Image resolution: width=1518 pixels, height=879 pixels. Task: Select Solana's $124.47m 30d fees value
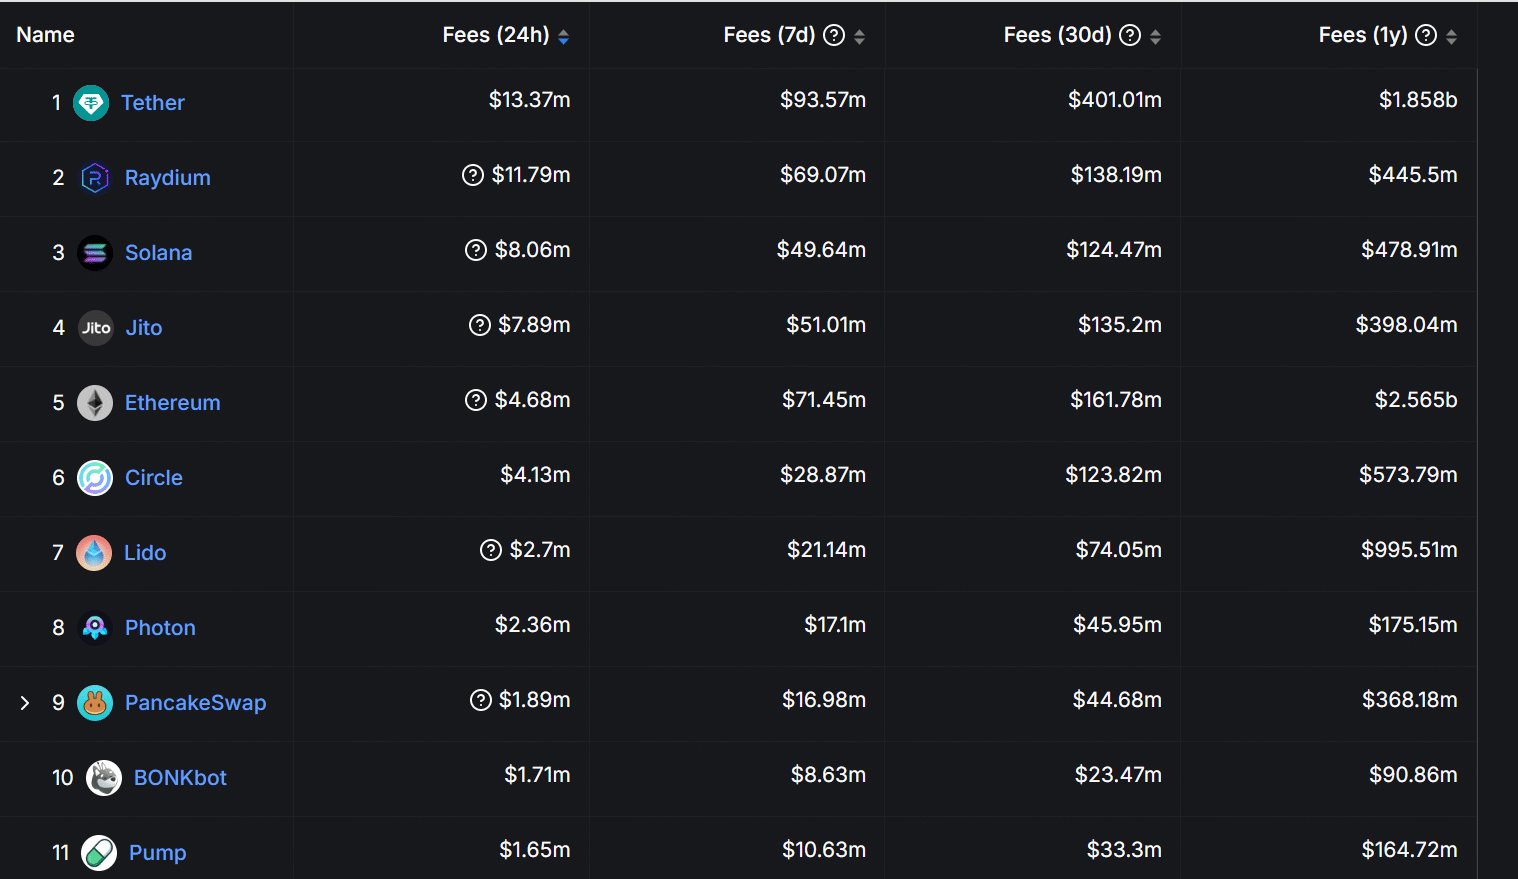click(x=1114, y=250)
